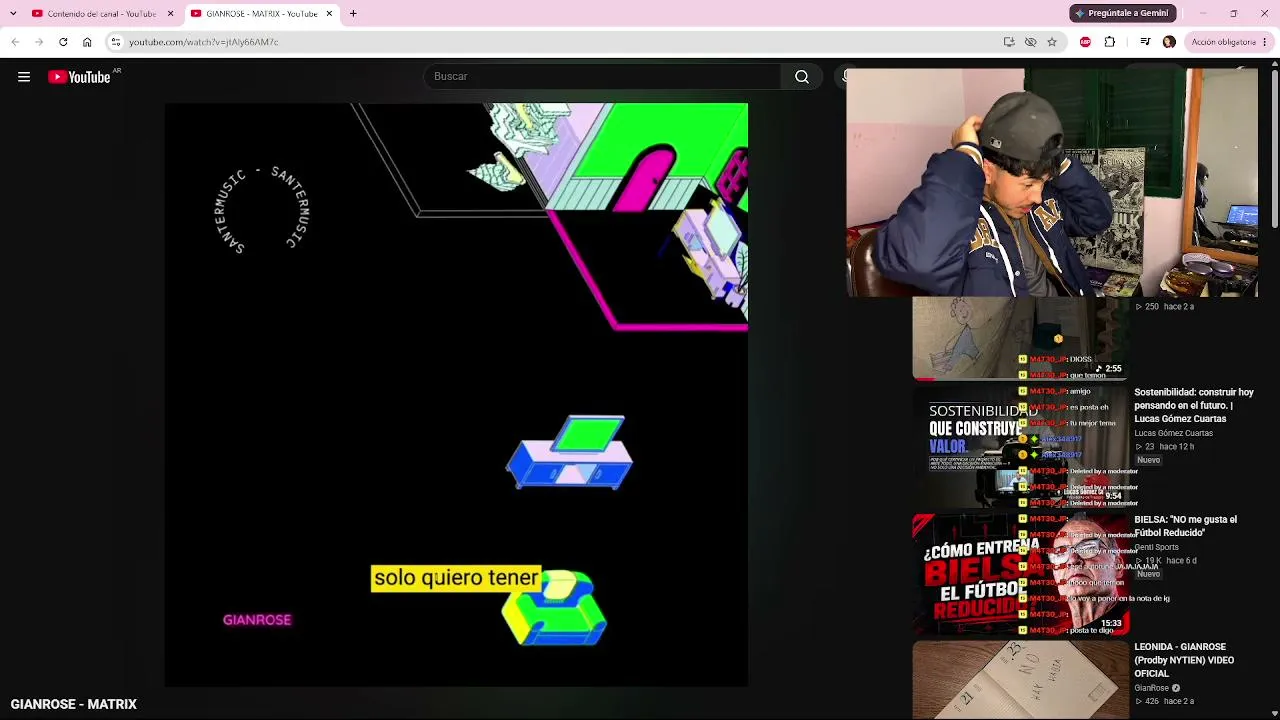Image resolution: width=1280 pixels, height=720 pixels.
Task: Open the red ABP extension icon
Action: pyautogui.click(x=1085, y=42)
